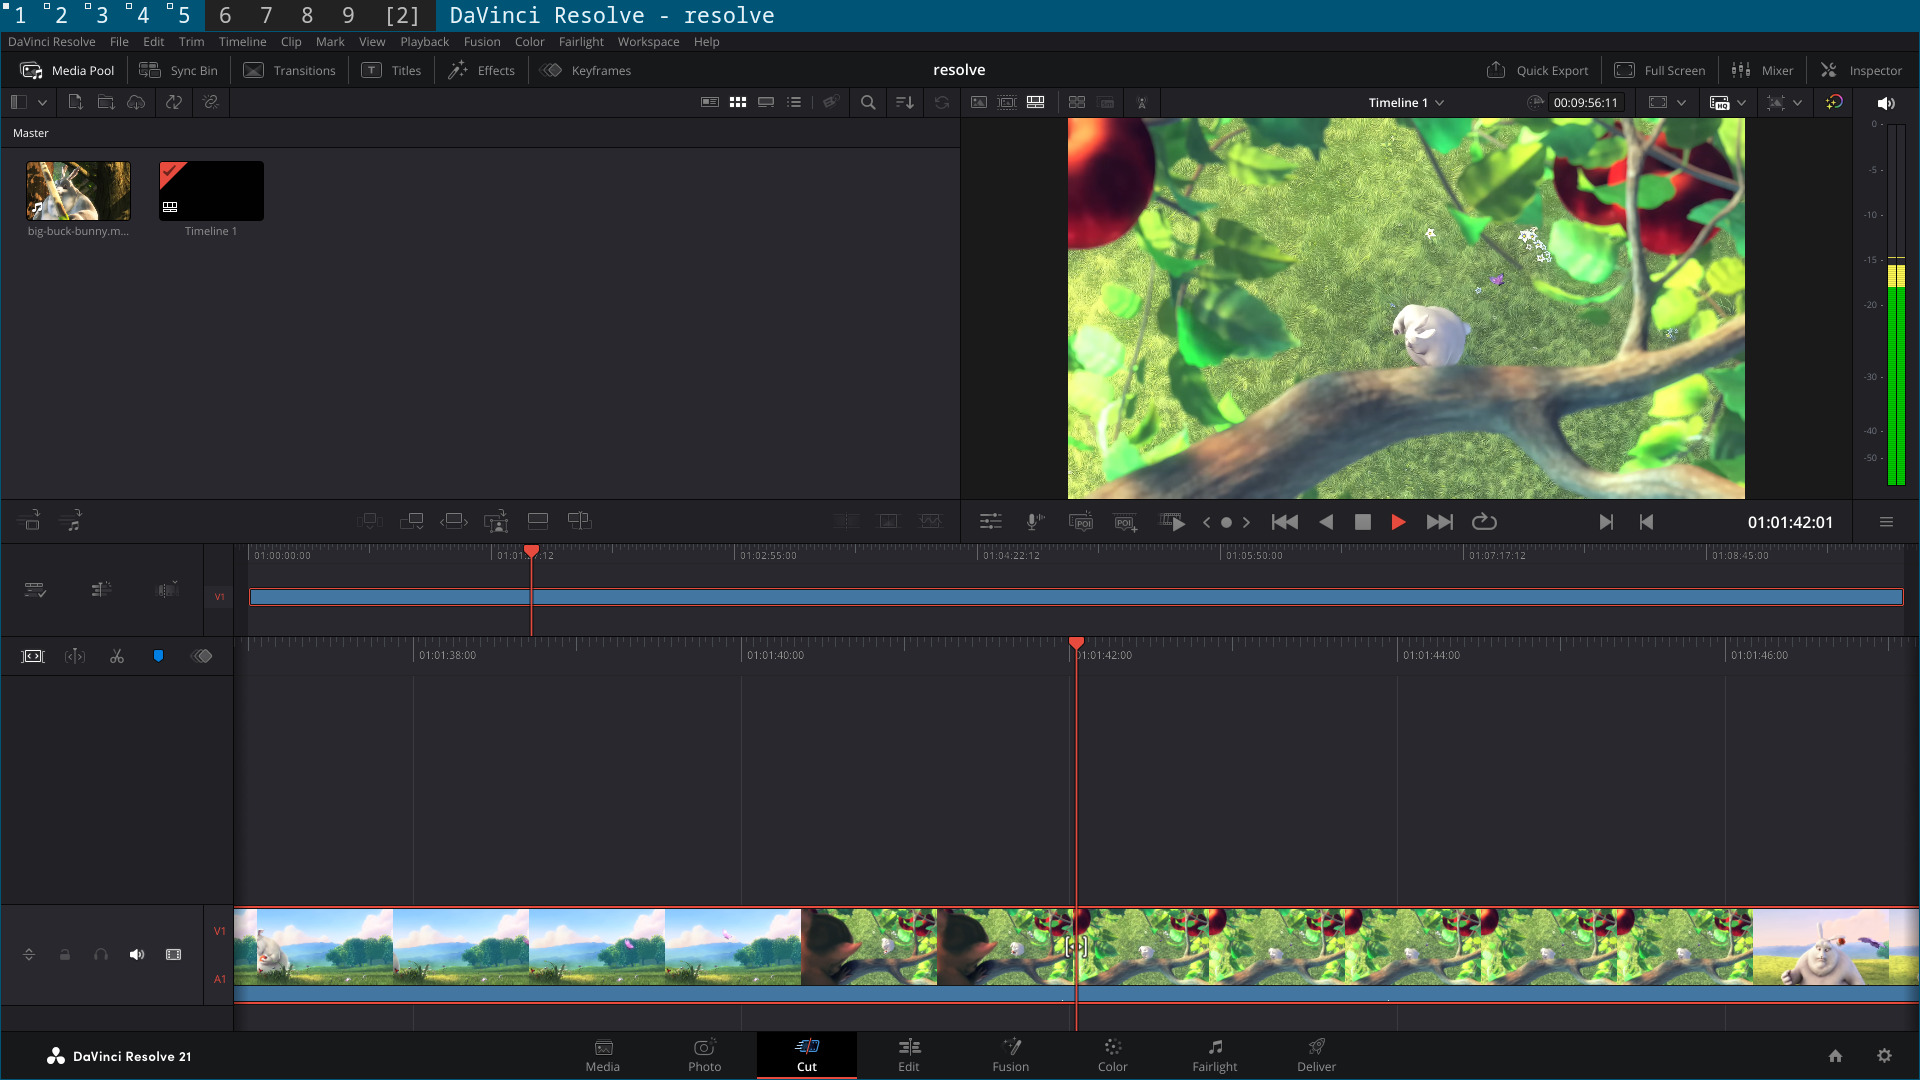This screenshot has width=1920, height=1080.
Task: Switch to the Photo page
Action: [x=704, y=1055]
